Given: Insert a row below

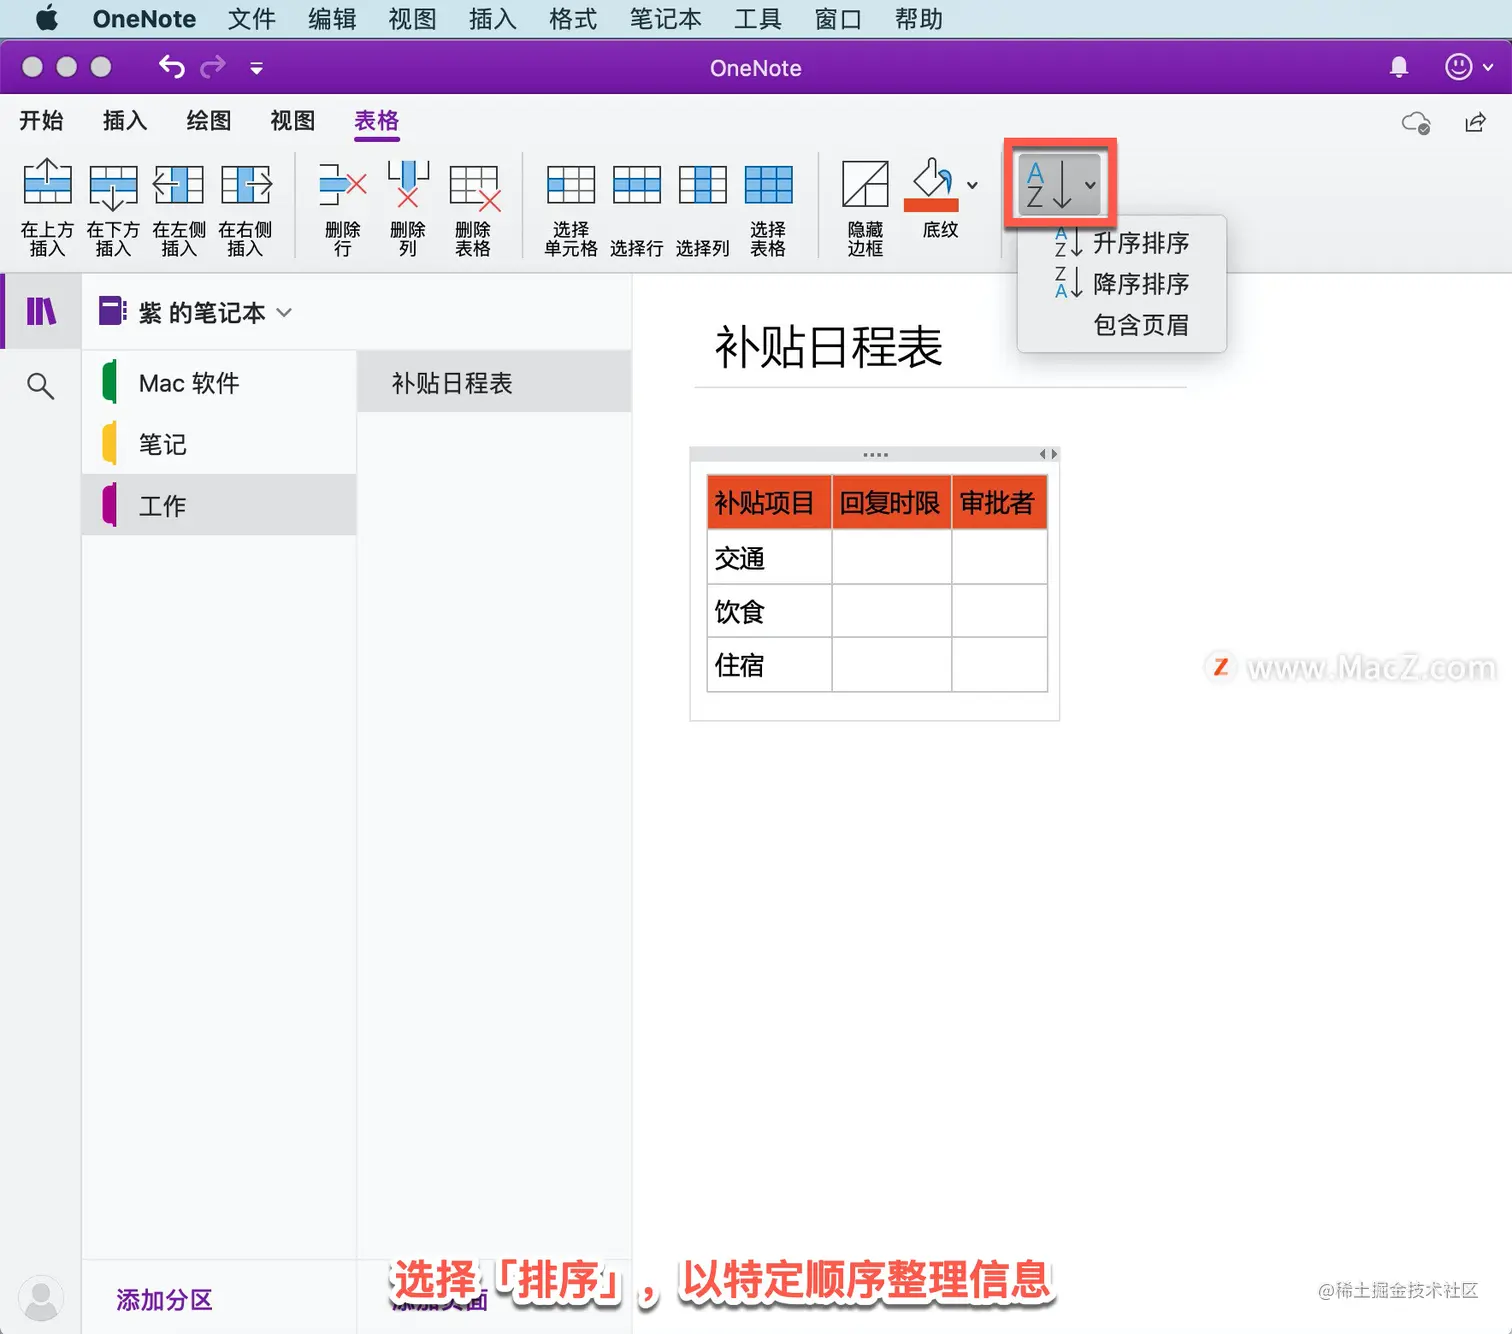Looking at the screenshot, I should [113, 207].
